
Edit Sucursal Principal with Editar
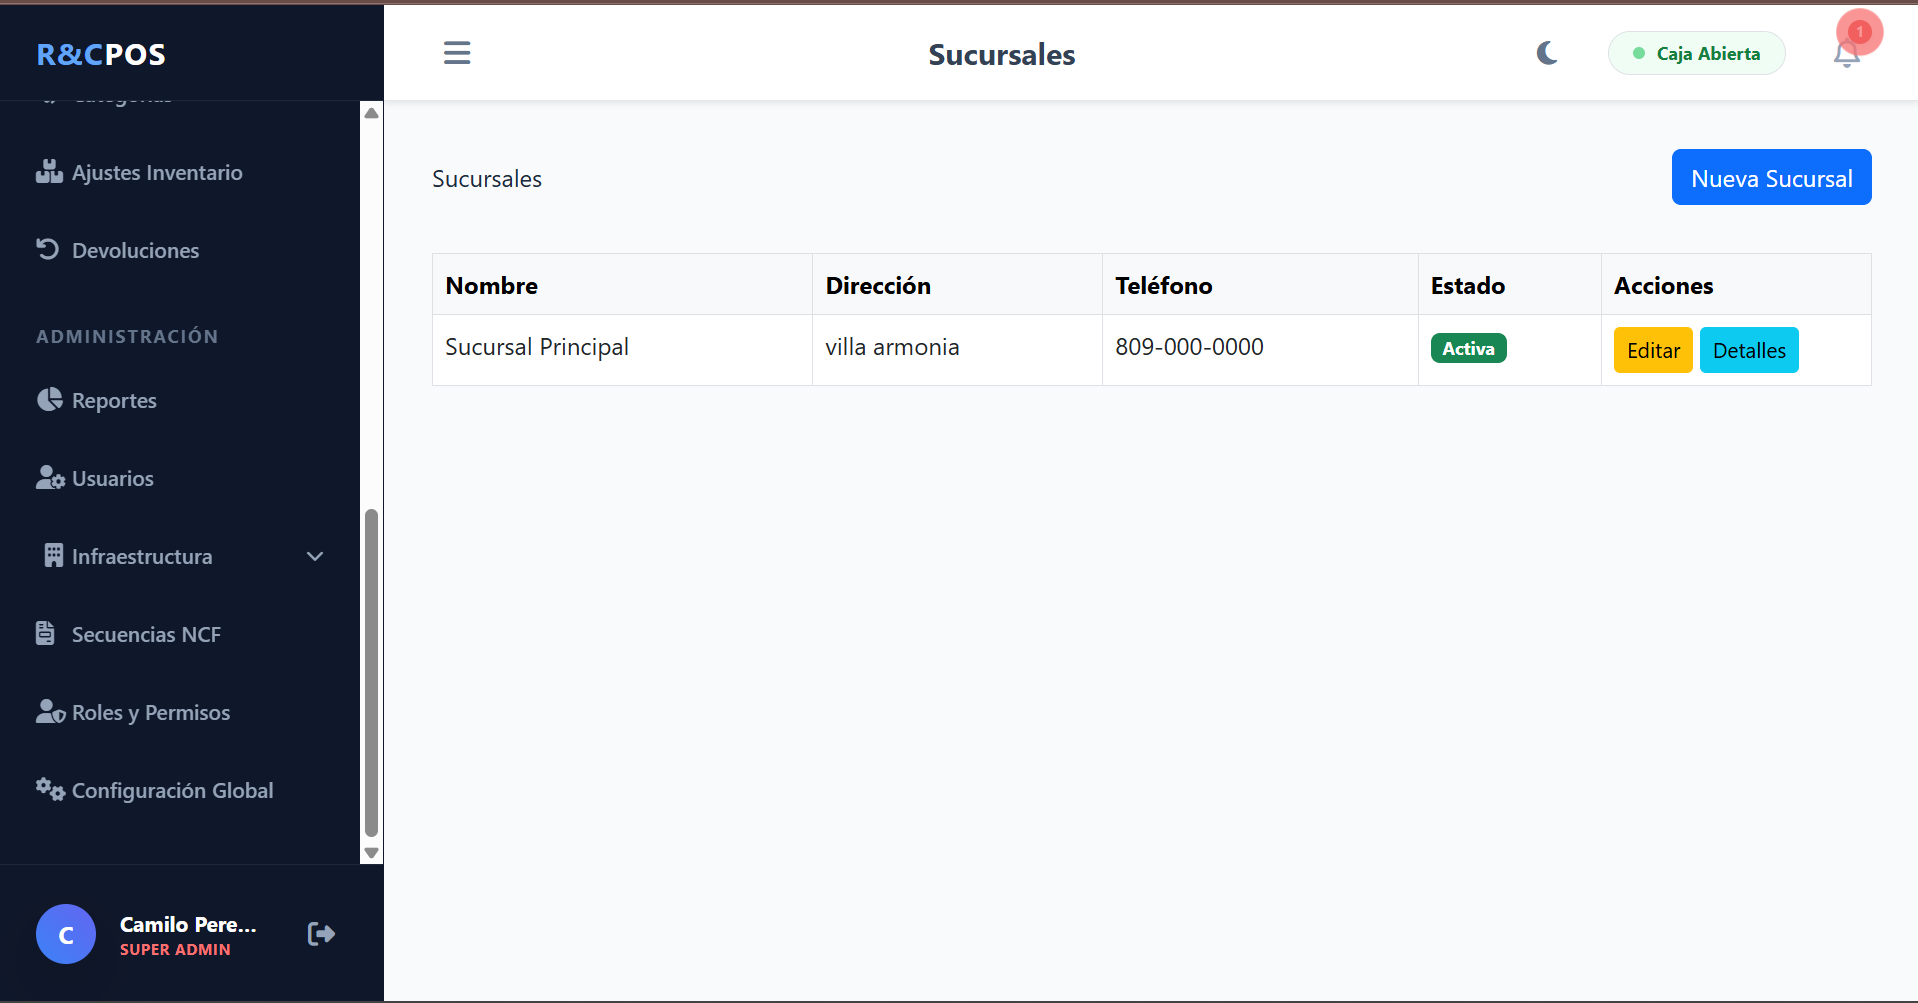click(x=1653, y=351)
